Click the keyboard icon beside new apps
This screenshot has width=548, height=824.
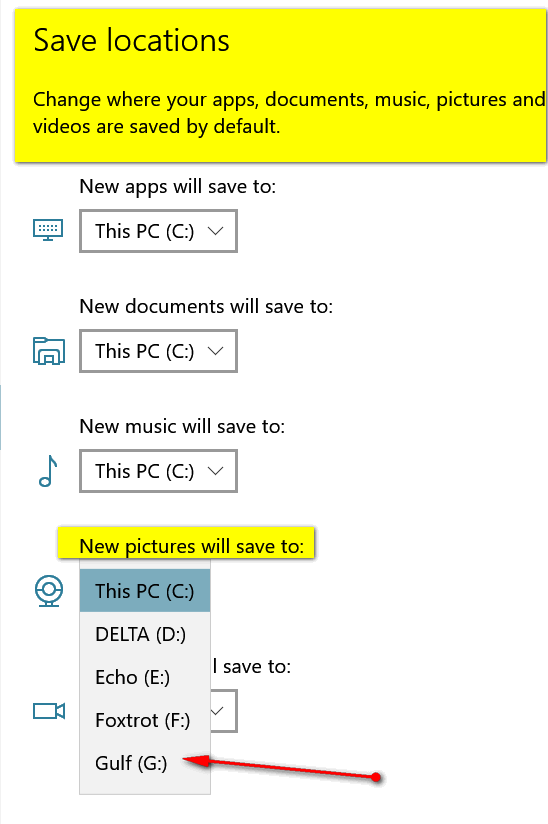click(x=48, y=230)
